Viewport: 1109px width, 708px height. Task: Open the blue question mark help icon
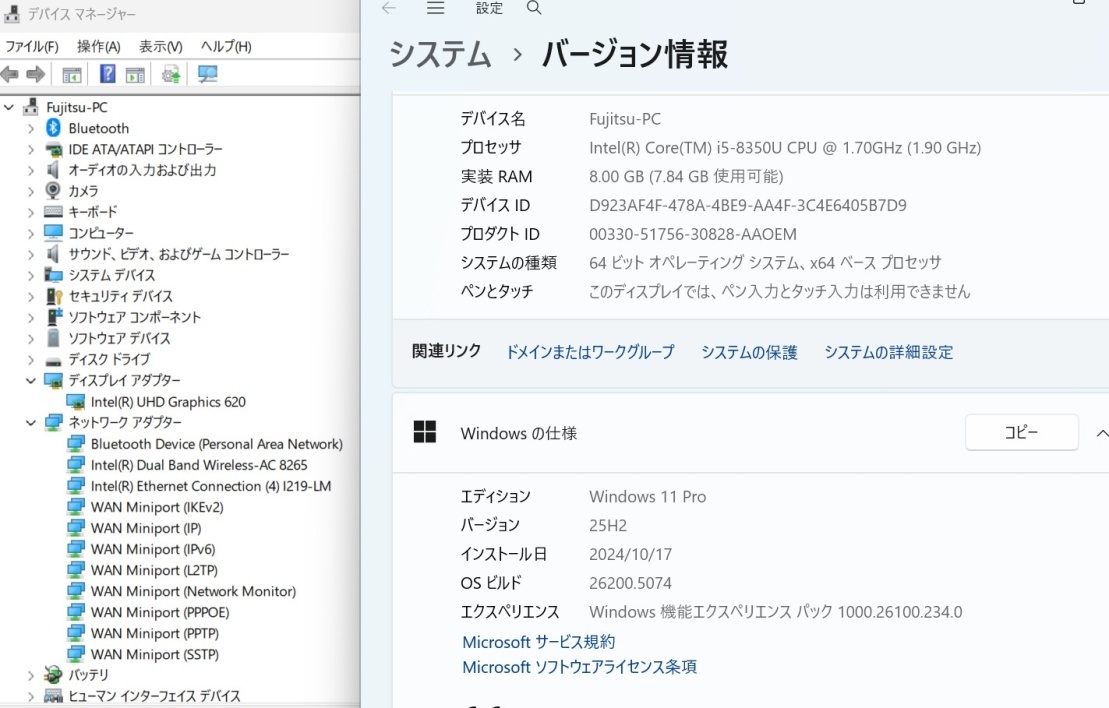tap(107, 74)
